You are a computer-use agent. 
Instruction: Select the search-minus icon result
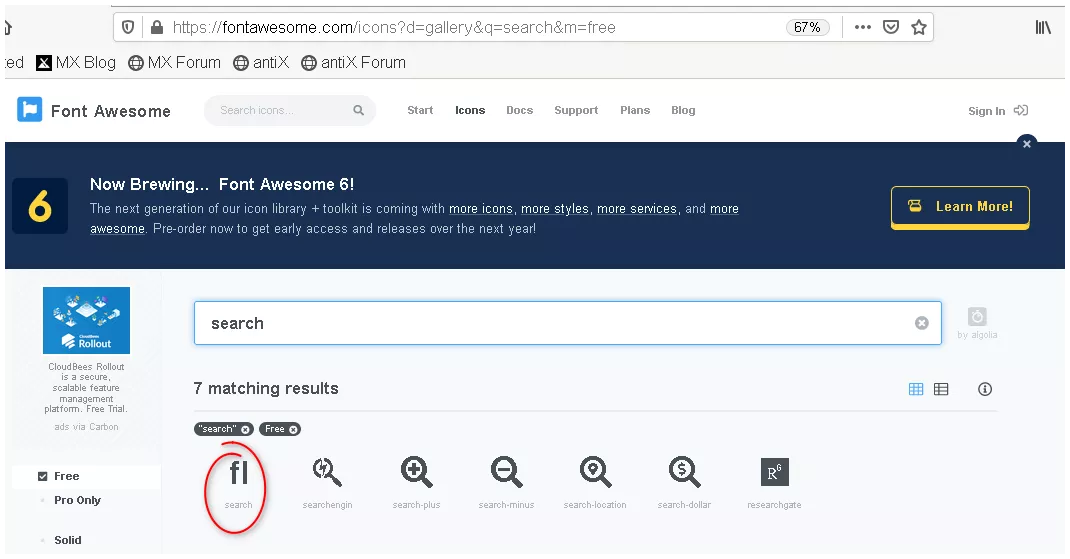coord(506,483)
